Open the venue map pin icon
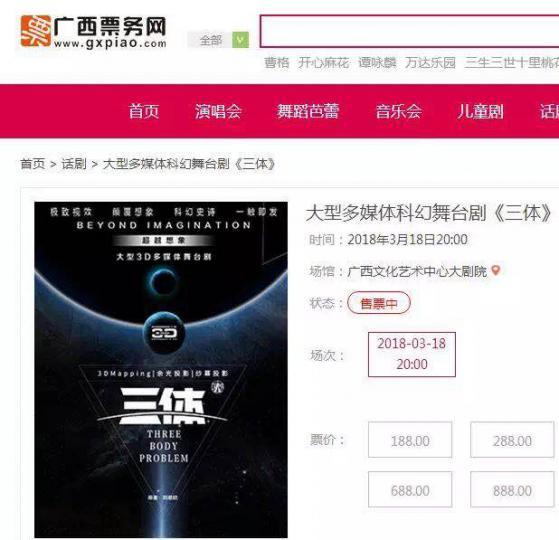Screen dimensions: 559x540 pyautogui.click(x=496, y=271)
